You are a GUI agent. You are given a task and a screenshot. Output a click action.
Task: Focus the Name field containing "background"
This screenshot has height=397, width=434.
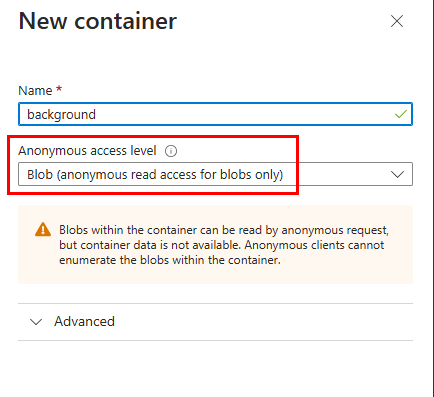click(x=215, y=114)
